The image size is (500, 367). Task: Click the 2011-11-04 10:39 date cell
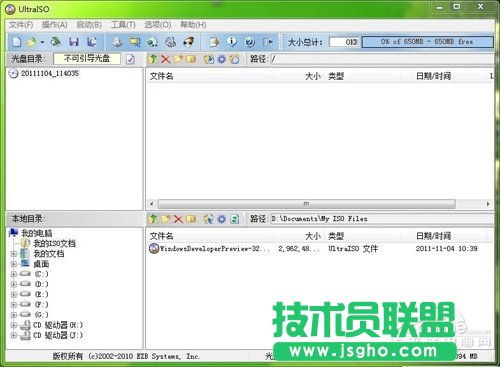click(446, 249)
